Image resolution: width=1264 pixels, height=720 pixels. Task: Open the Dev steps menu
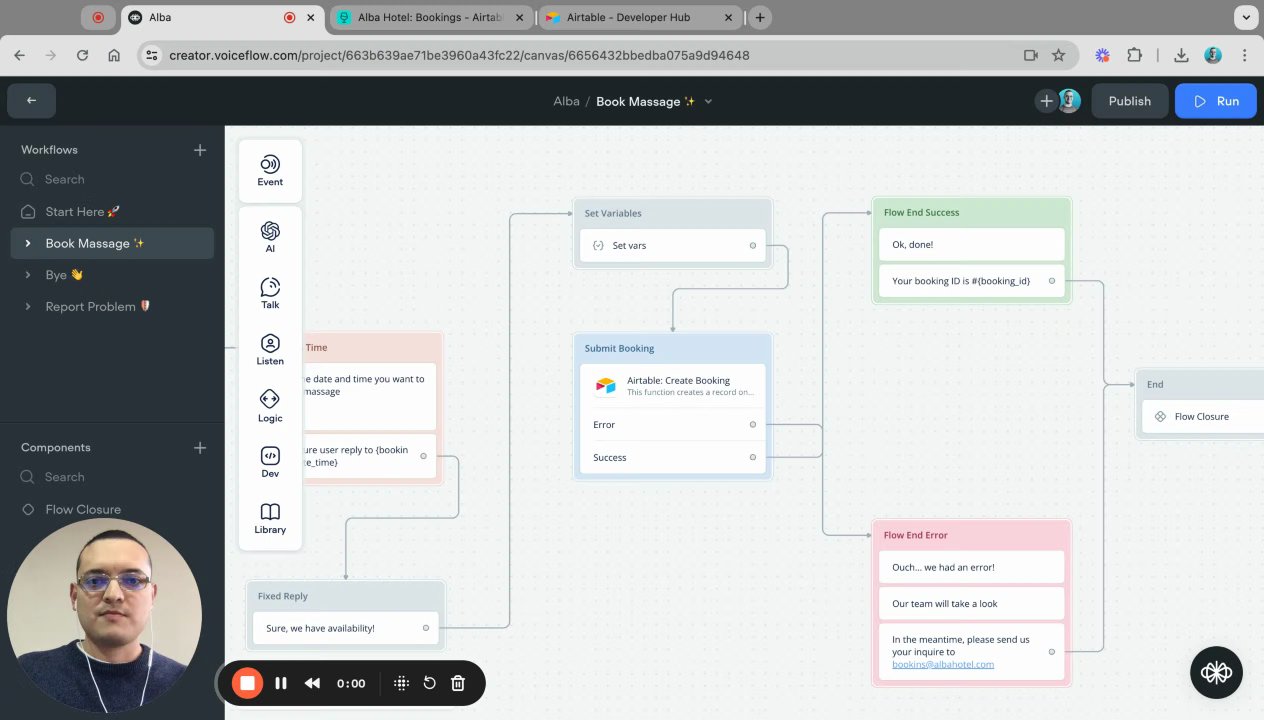point(270,462)
